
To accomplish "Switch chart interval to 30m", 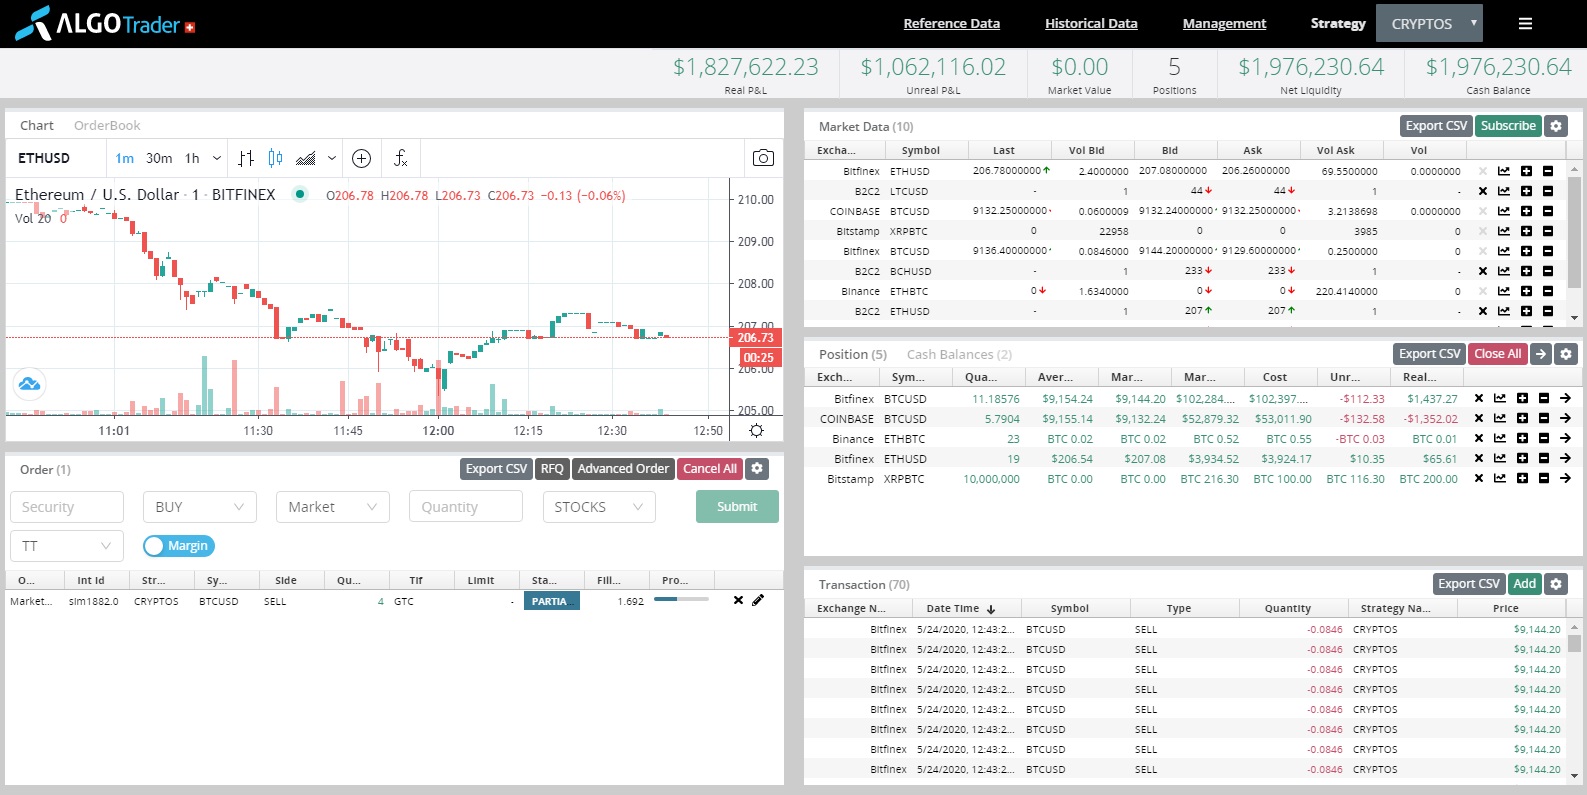I will (159, 158).
